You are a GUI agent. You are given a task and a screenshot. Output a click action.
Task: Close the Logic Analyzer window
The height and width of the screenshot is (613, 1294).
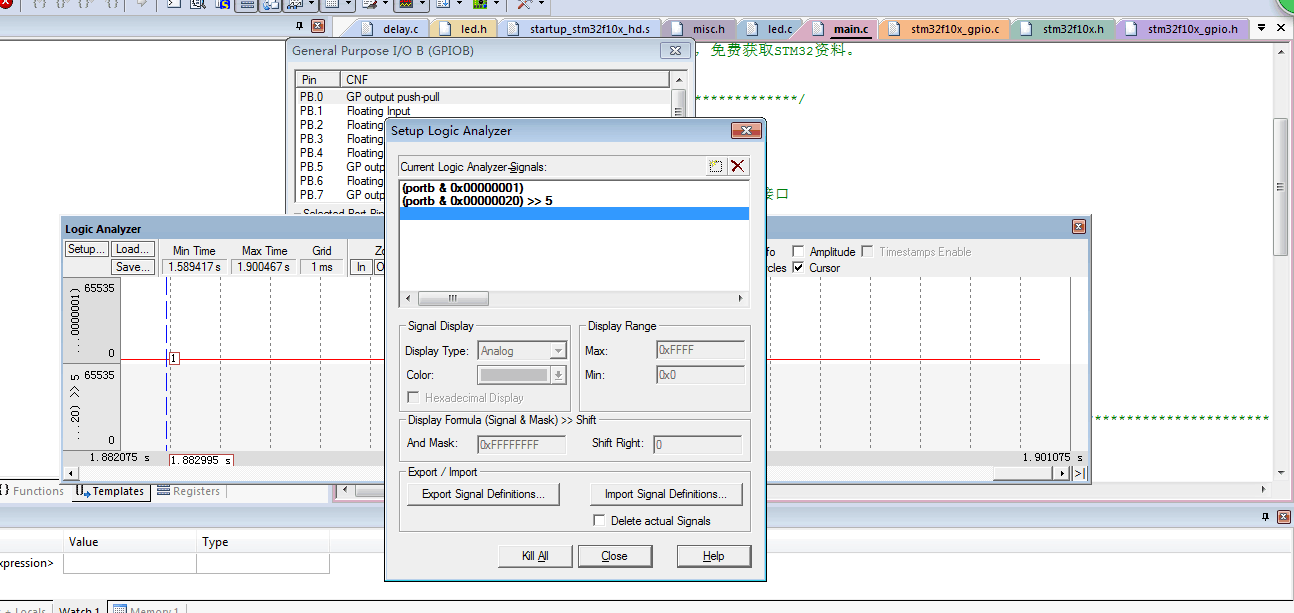[x=1079, y=228]
